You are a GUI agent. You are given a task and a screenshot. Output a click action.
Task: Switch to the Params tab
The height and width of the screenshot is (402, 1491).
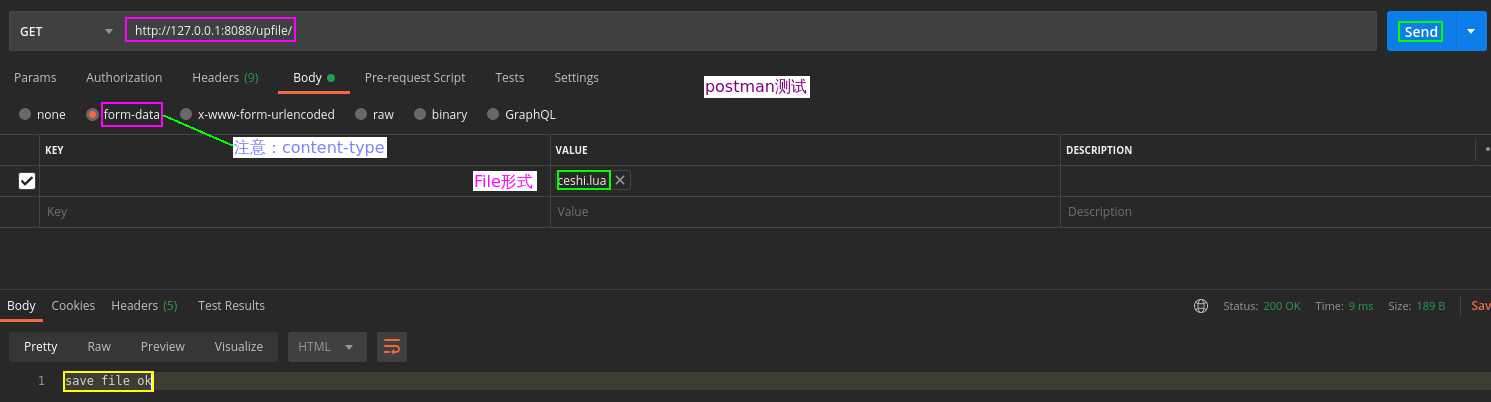35,78
